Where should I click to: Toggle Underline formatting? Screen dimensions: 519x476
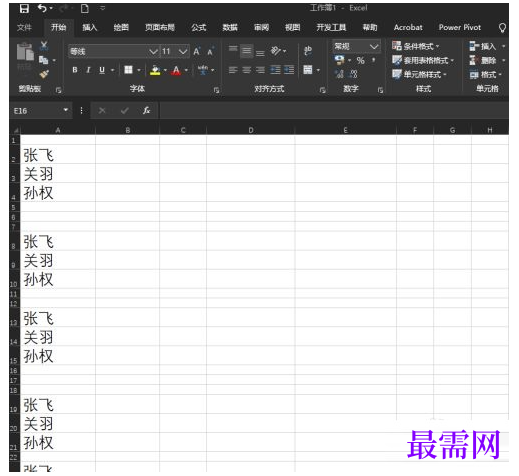(102, 70)
